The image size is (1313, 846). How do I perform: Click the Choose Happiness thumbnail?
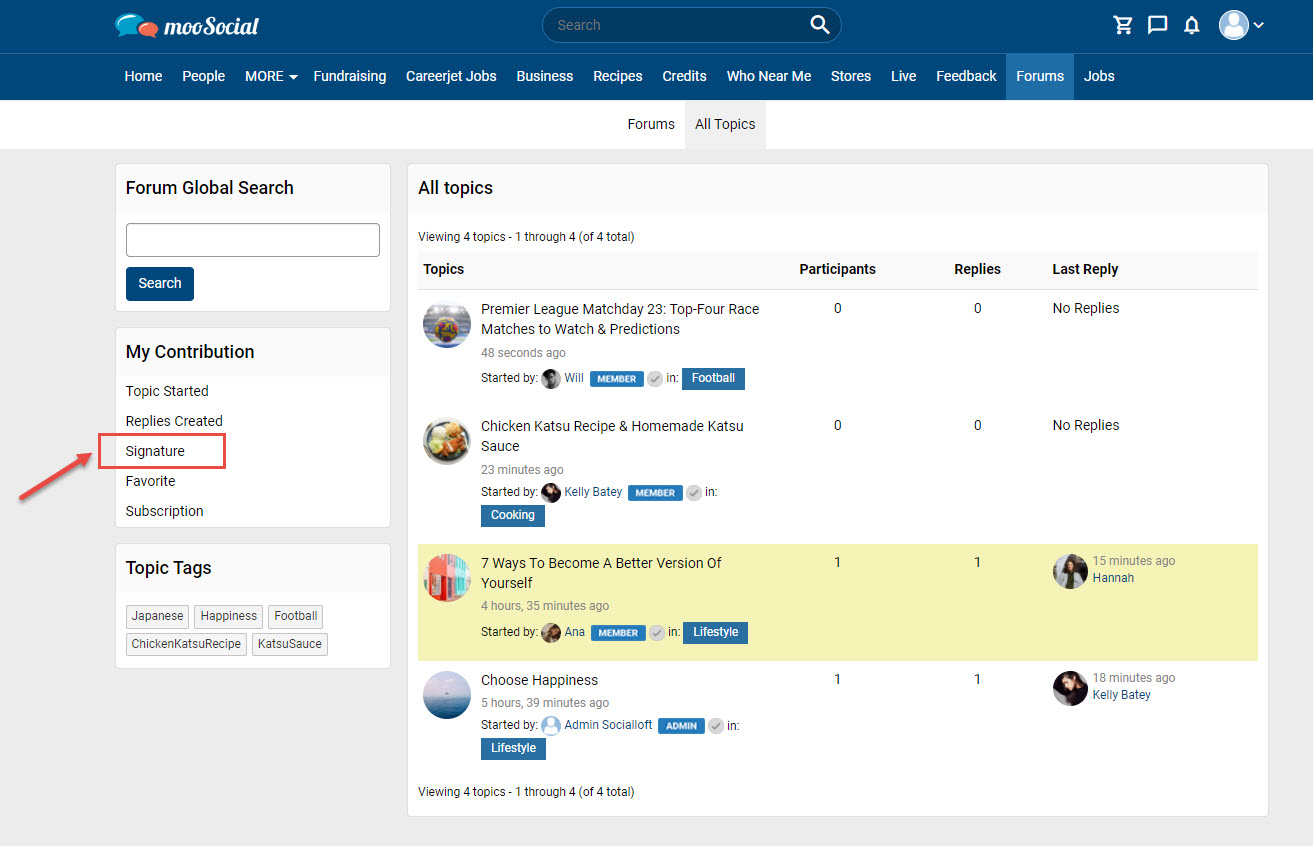[x=447, y=695]
